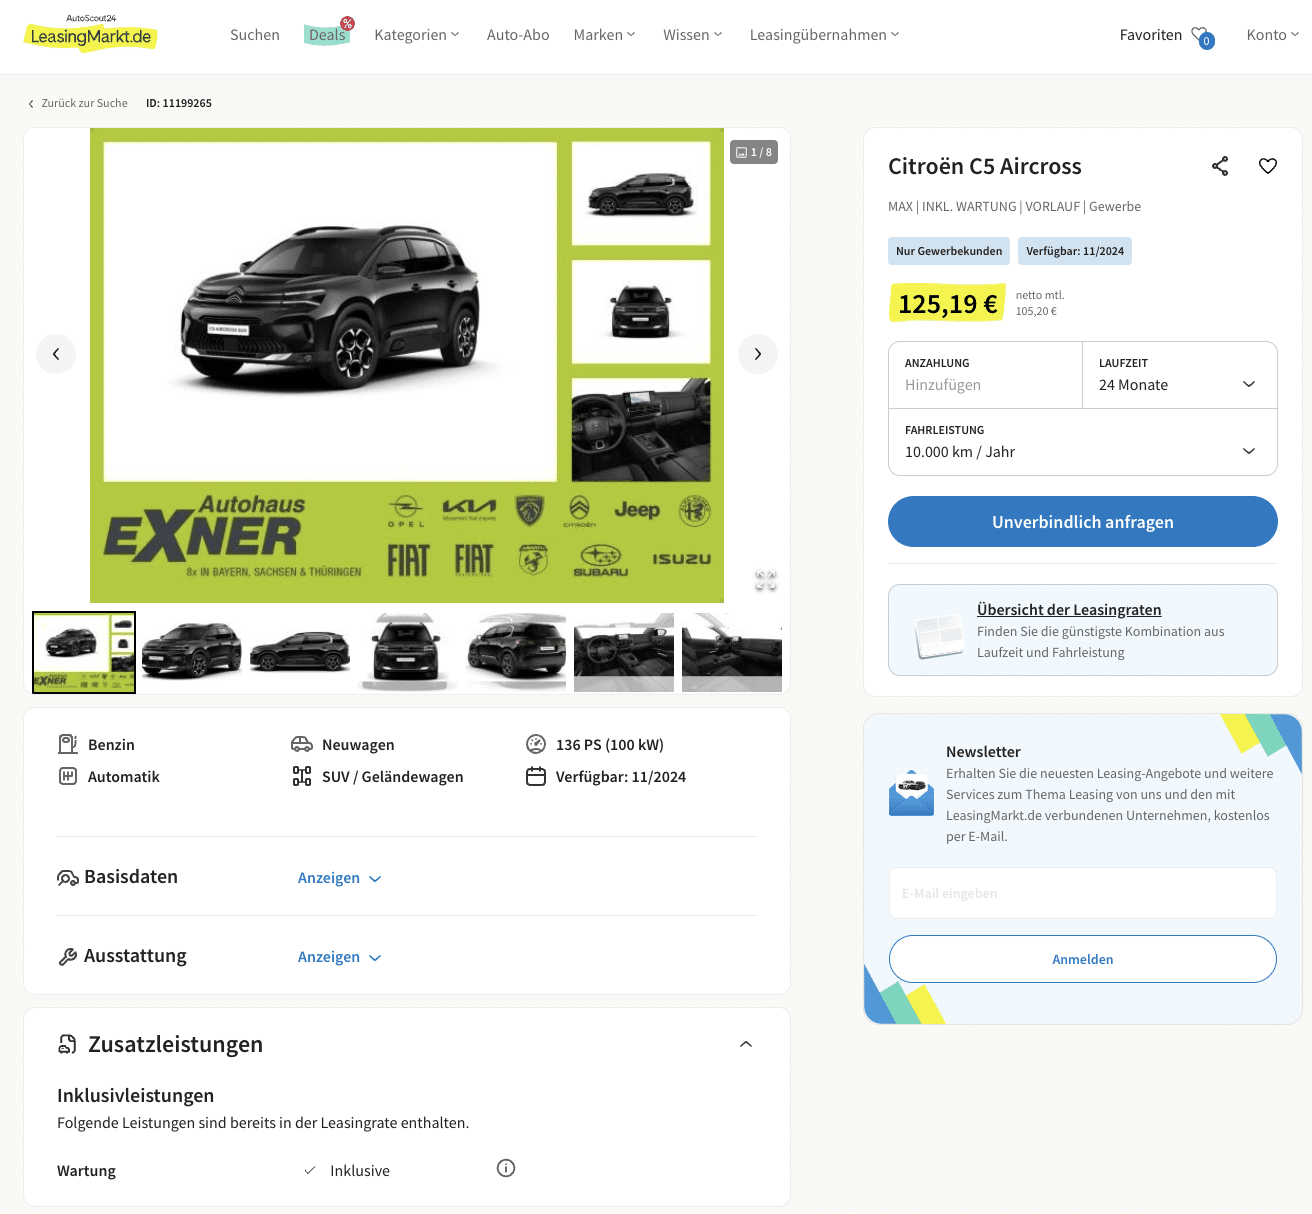Image resolution: width=1312 pixels, height=1214 pixels.
Task: Expand Ausstattung with Anzeigen
Action: coord(340,957)
